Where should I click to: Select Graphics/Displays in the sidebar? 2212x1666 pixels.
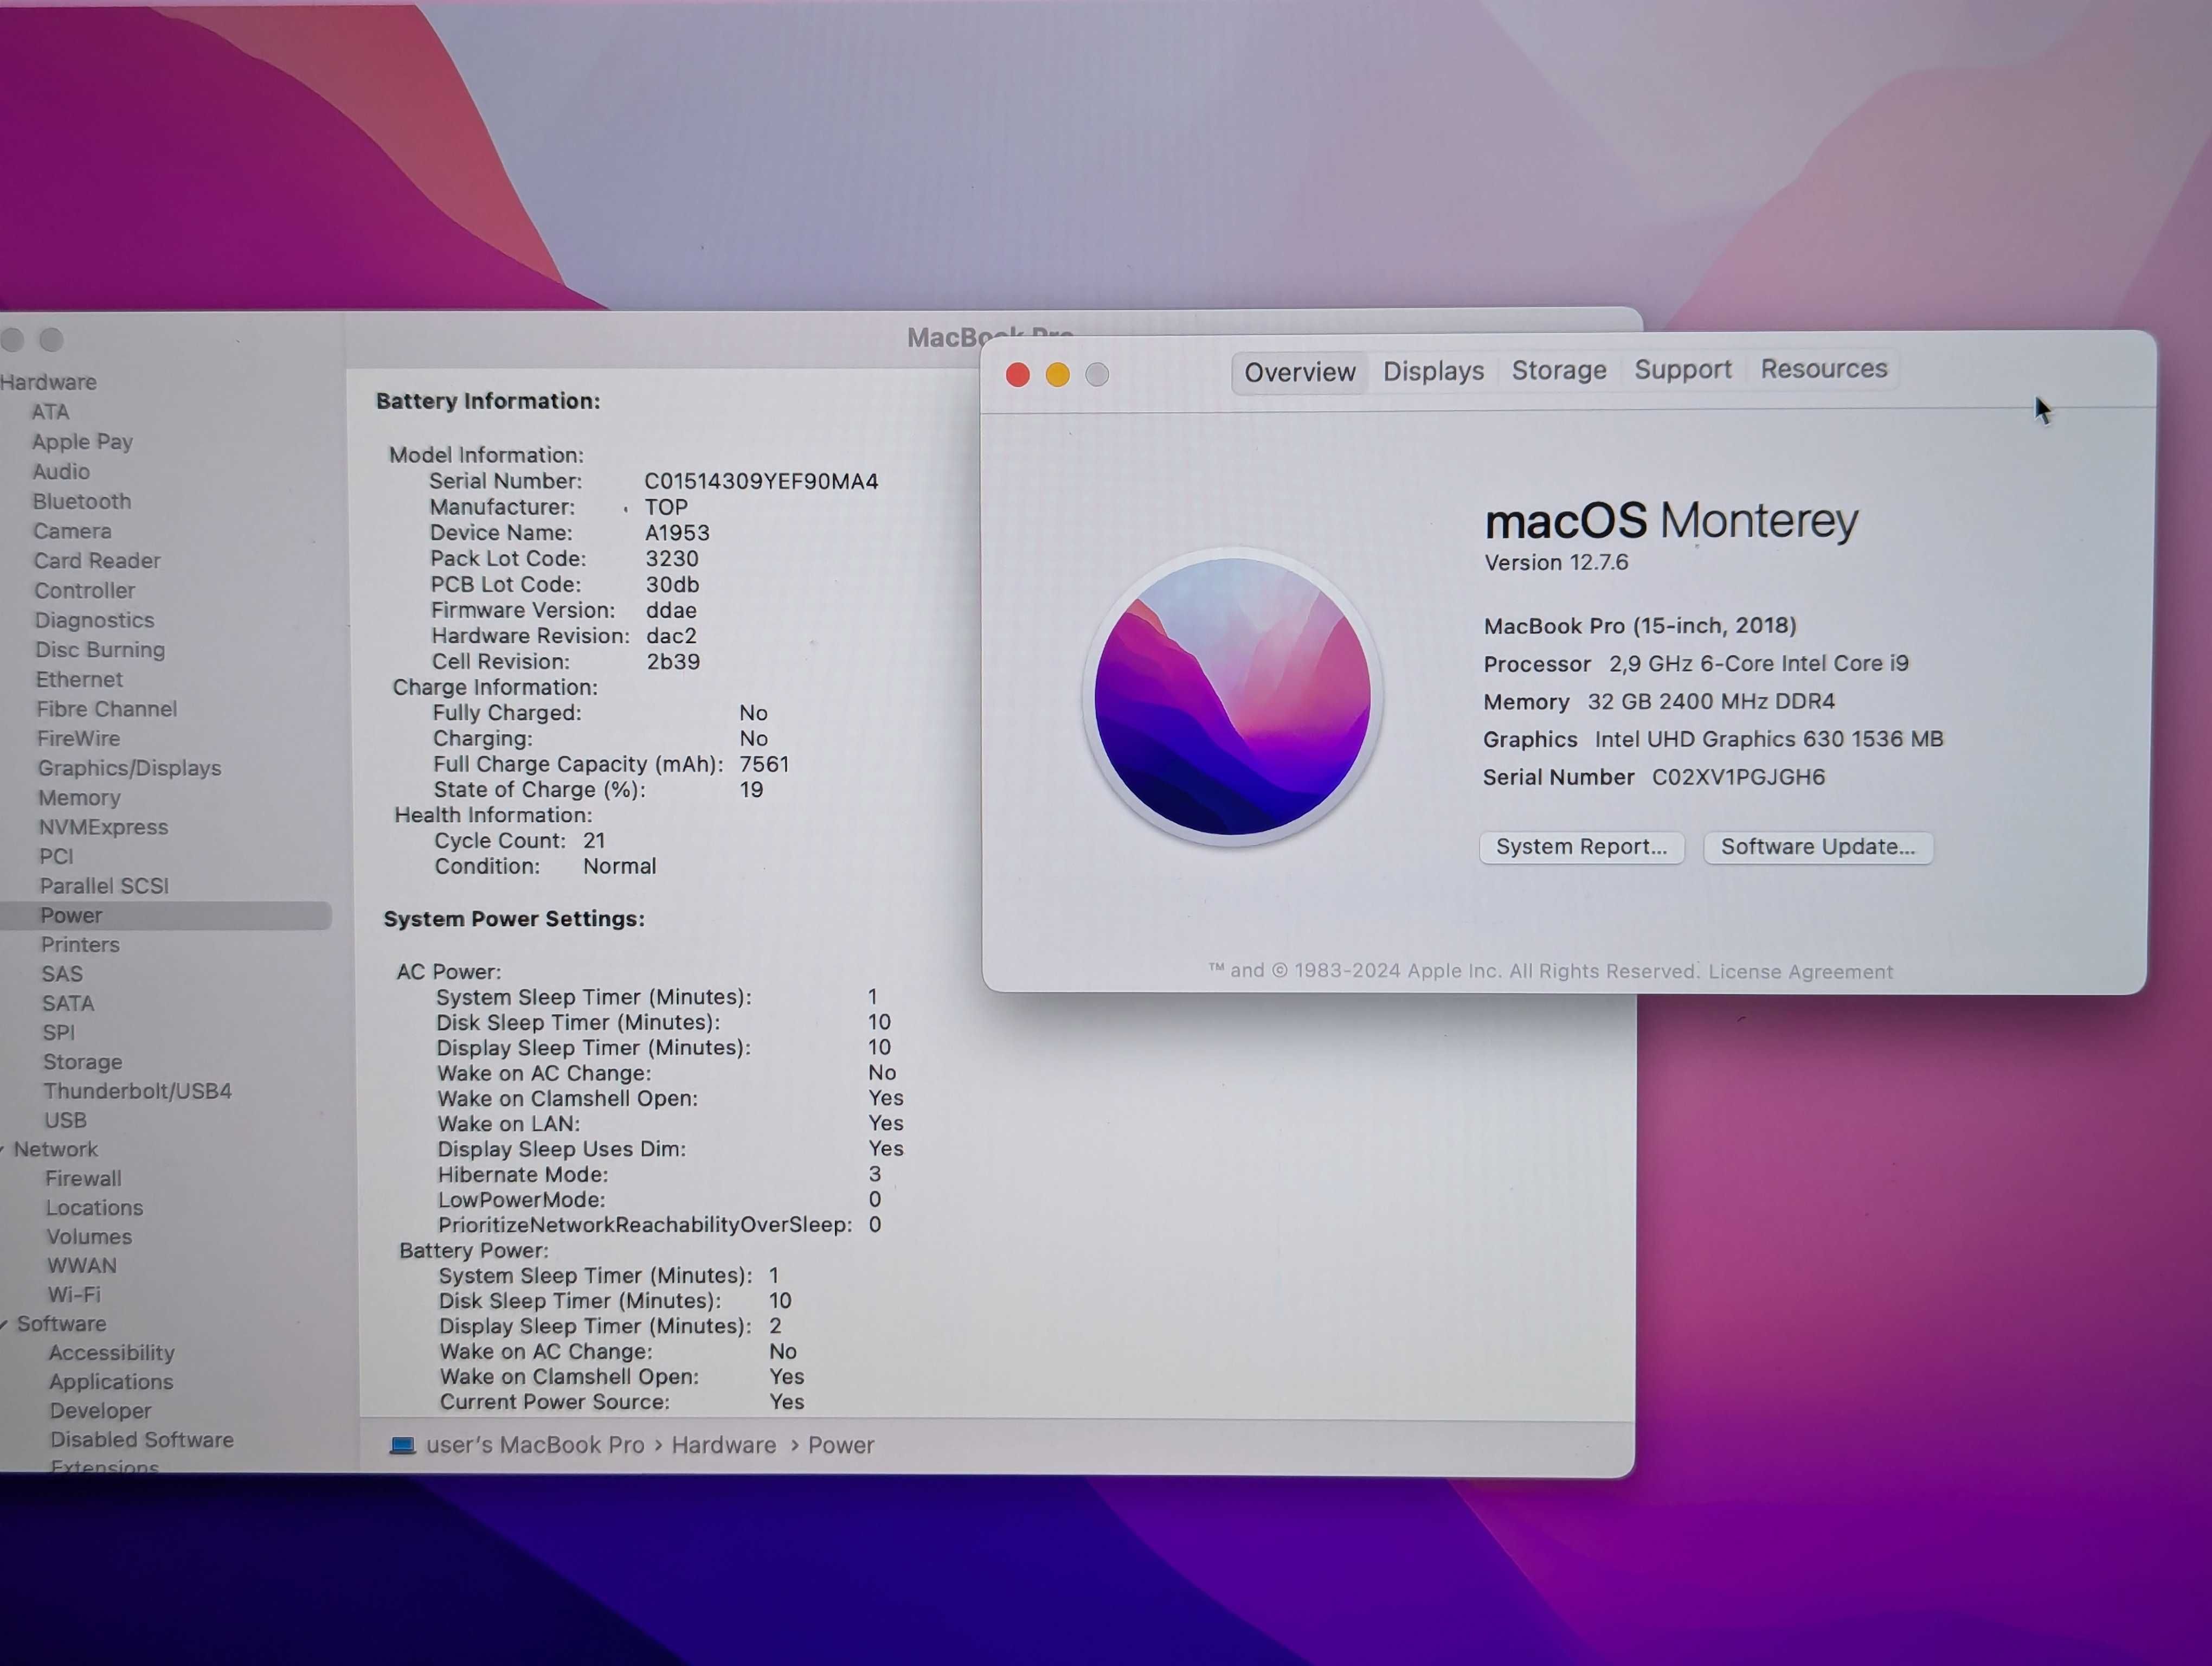click(x=130, y=768)
